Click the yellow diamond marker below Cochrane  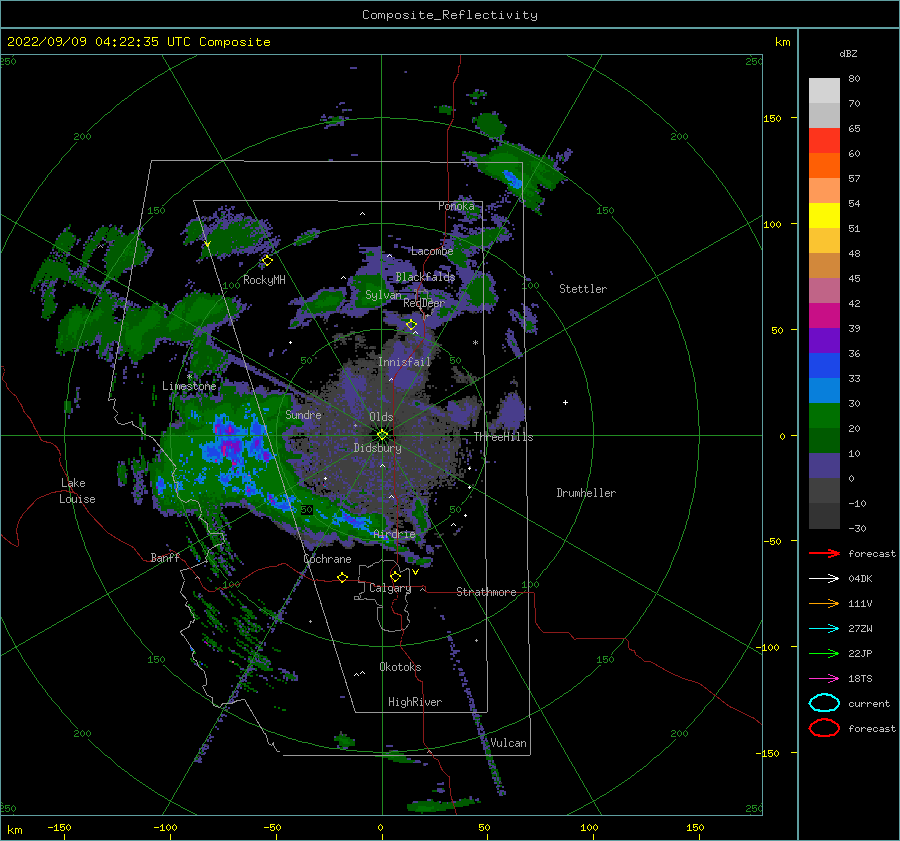coord(342,577)
